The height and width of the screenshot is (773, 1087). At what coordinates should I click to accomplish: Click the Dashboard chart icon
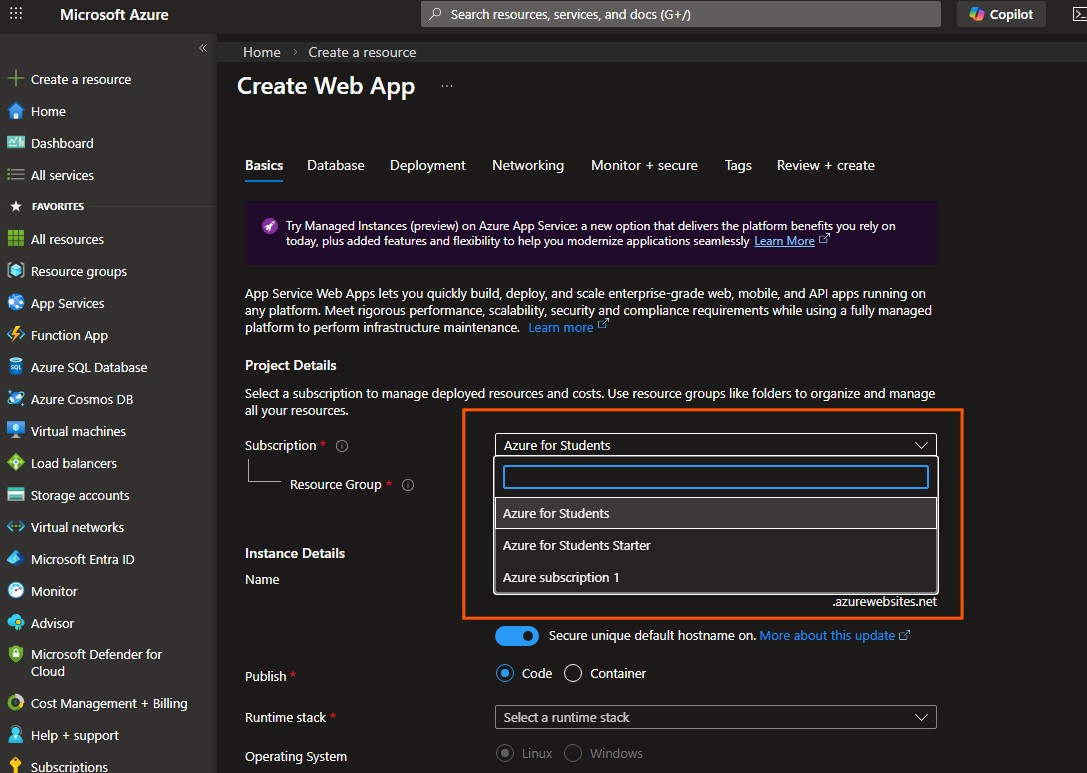coord(15,143)
